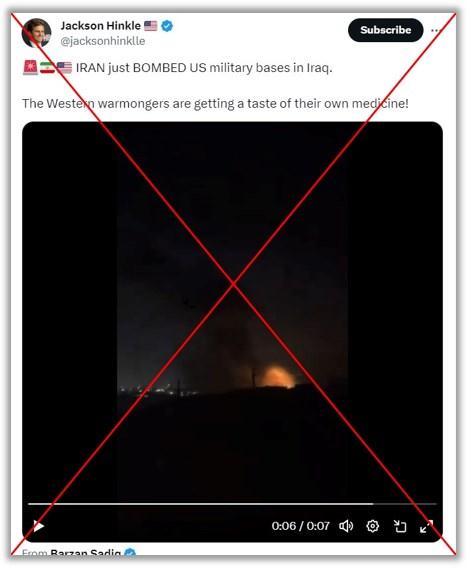The image size is (467, 568).
Task: Open the Jackson Hinkle display name link
Action: click(x=101, y=26)
